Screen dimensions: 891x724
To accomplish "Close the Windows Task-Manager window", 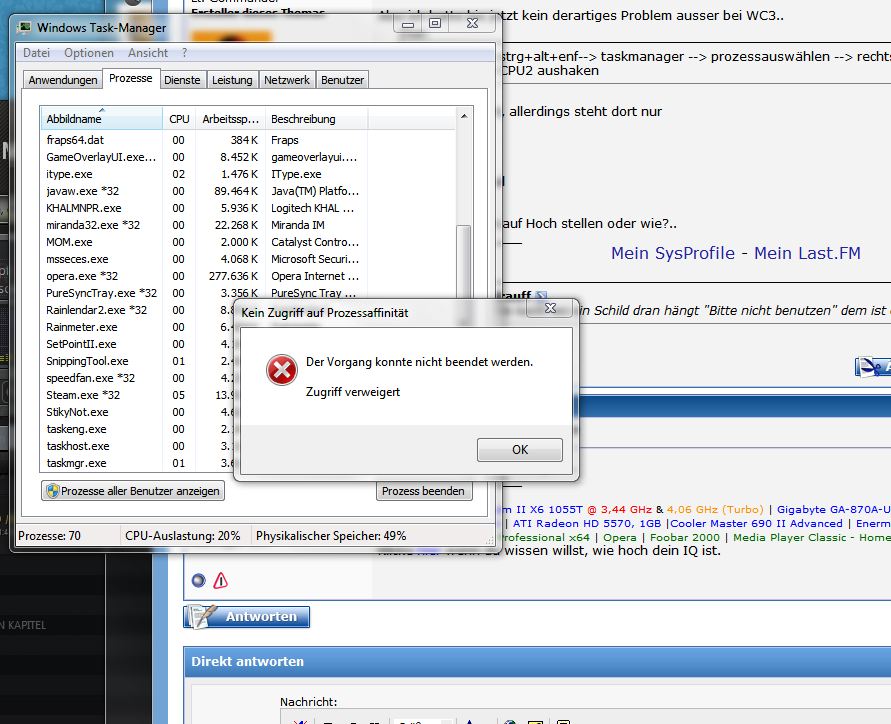I will (472, 24).
